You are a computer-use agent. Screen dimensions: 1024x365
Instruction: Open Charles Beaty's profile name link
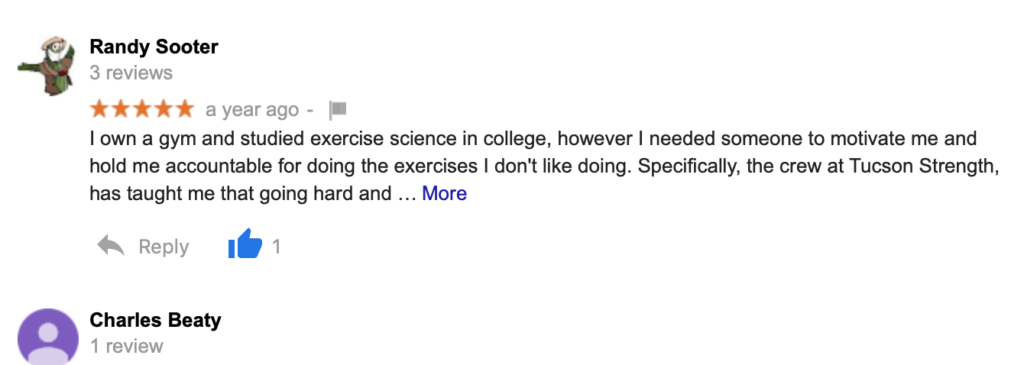point(155,321)
